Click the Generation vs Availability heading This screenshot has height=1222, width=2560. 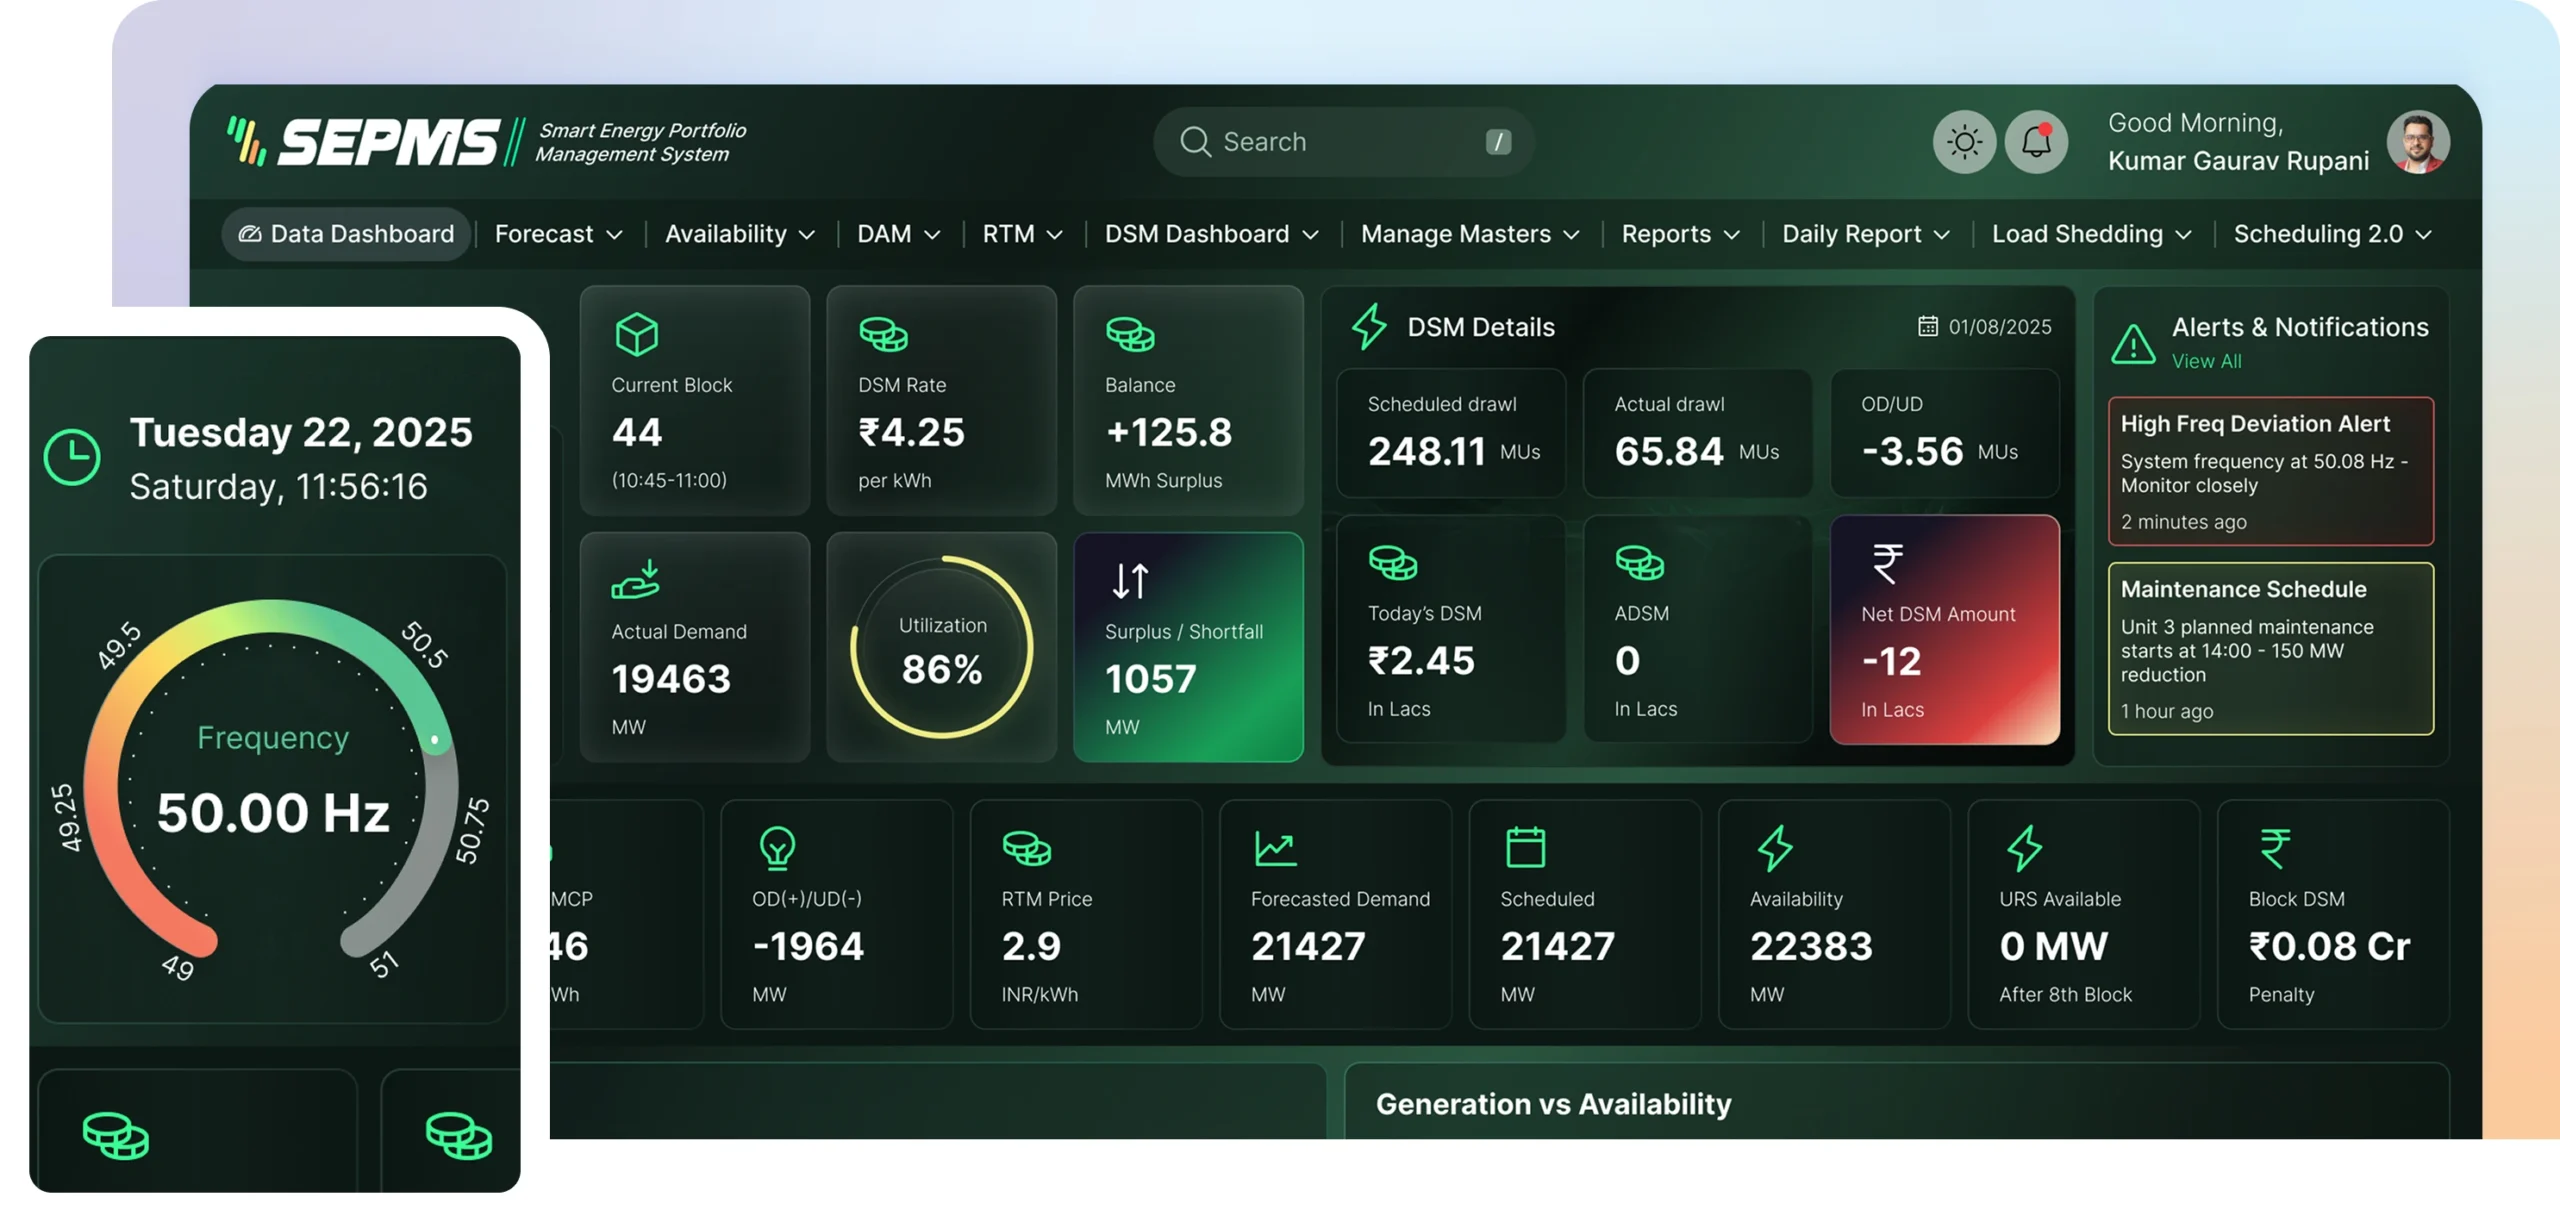pyautogui.click(x=1553, y=1104)
